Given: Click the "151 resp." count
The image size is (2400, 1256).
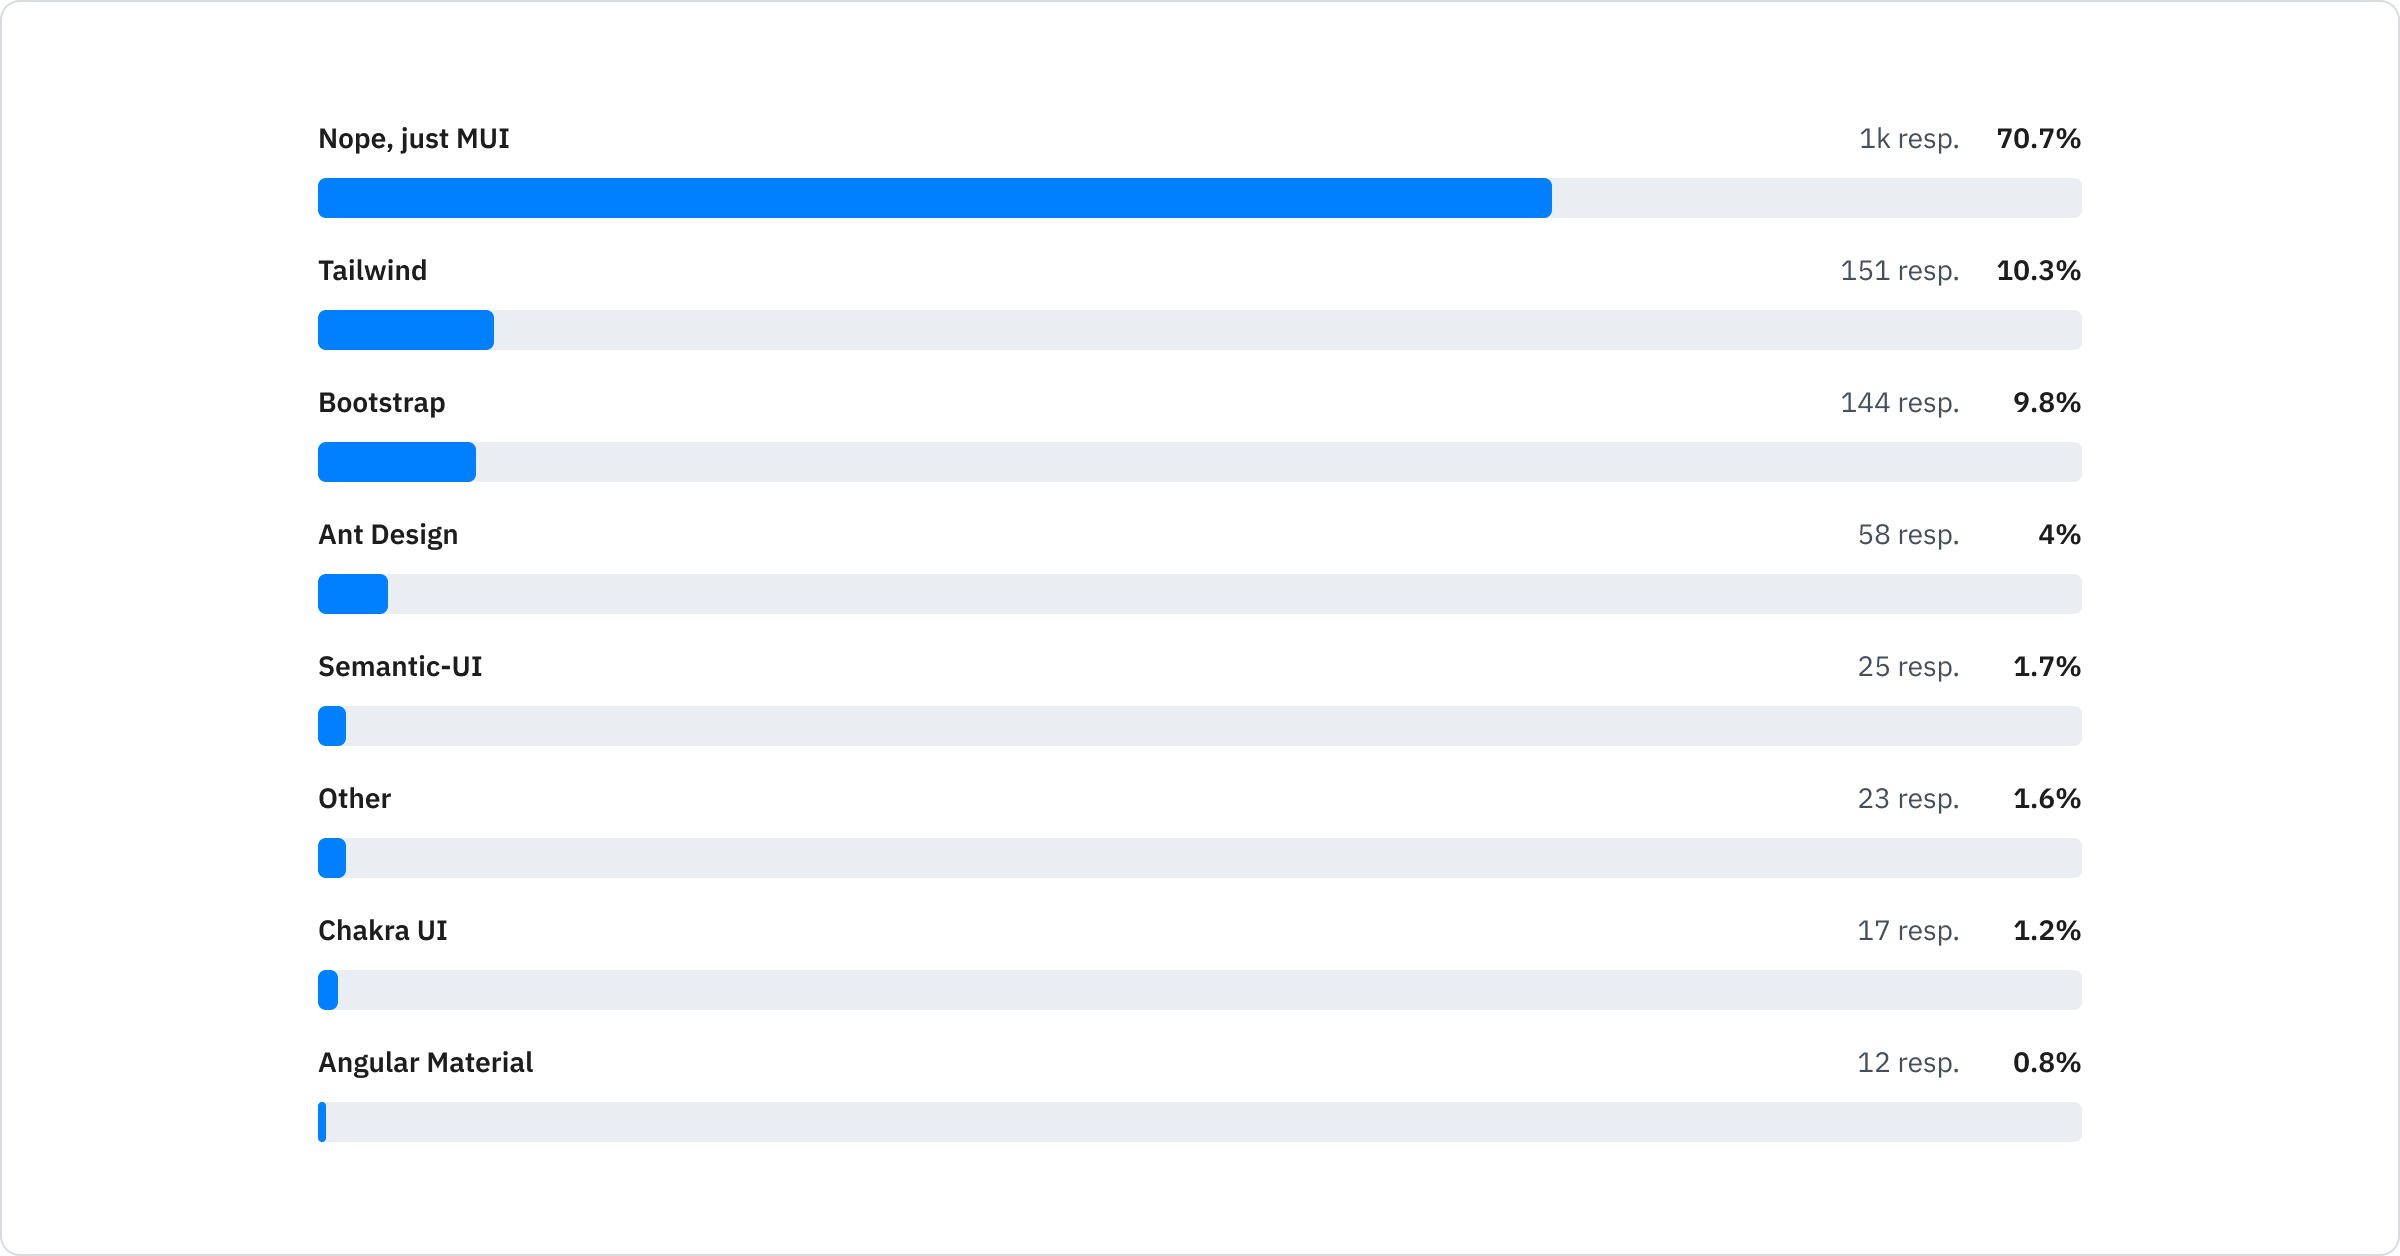Looking at the screenshot, I should point(1899,270).
